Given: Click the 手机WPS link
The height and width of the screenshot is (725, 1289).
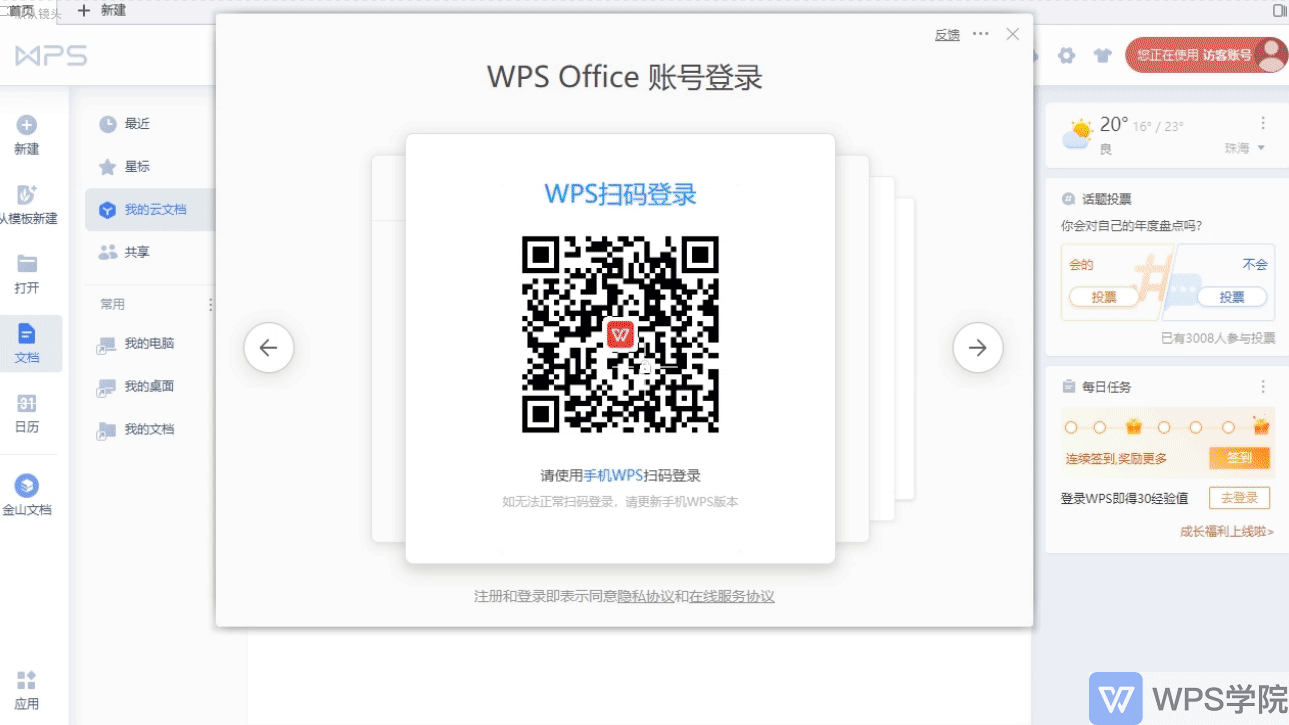Looking at the screenshot, I should [x=613, y=476].
